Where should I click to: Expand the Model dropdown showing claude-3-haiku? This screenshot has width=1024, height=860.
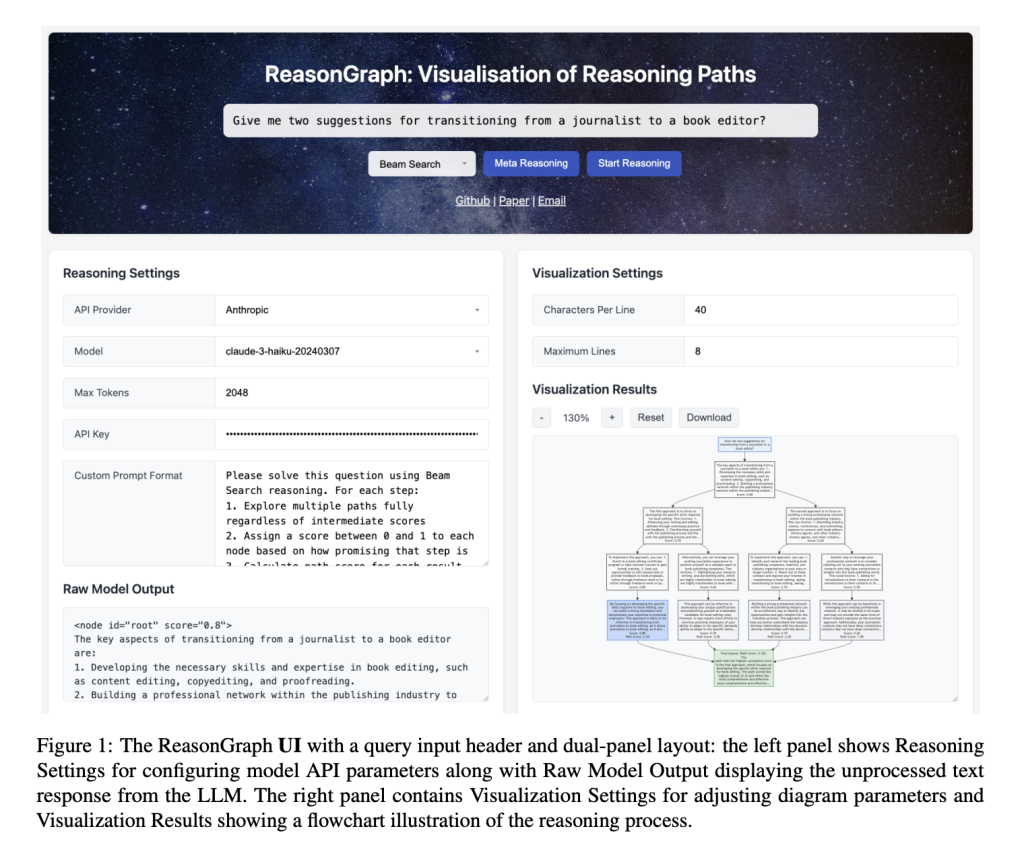(x=351, y=351)
